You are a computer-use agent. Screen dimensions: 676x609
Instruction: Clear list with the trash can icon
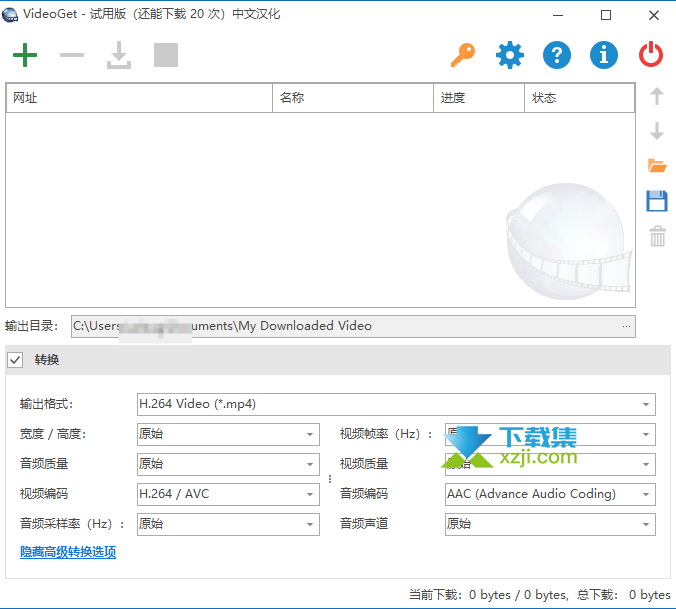coord(657,236)
